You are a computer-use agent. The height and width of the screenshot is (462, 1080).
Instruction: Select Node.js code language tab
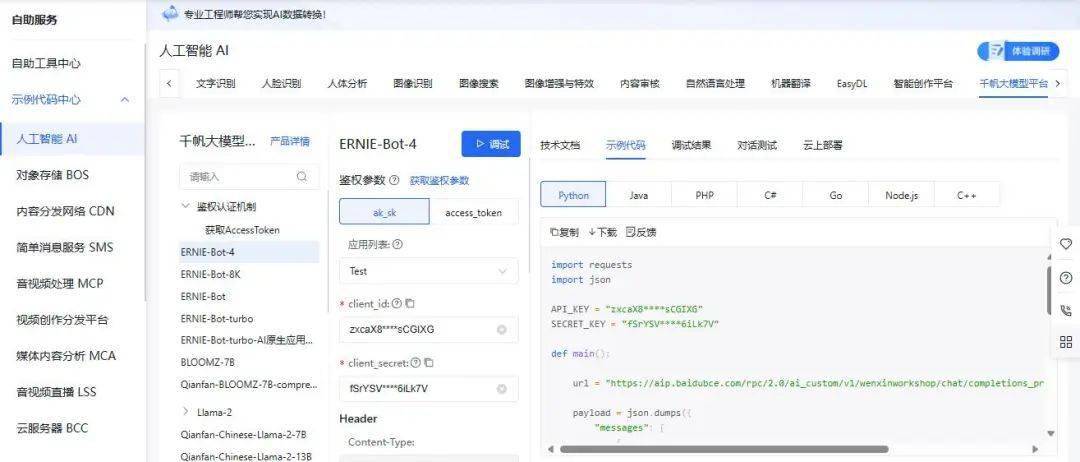902,195
